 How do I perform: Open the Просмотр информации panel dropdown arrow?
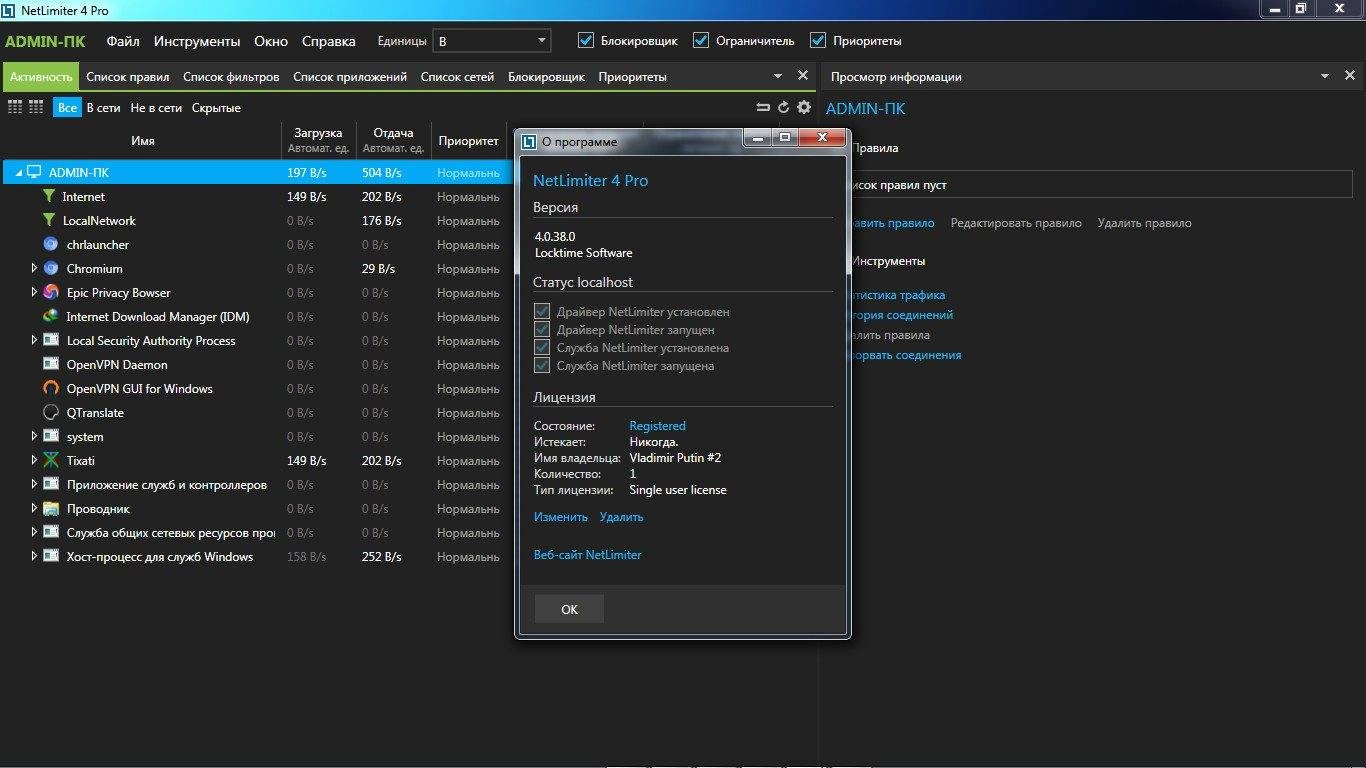[x=1325, y=76]
